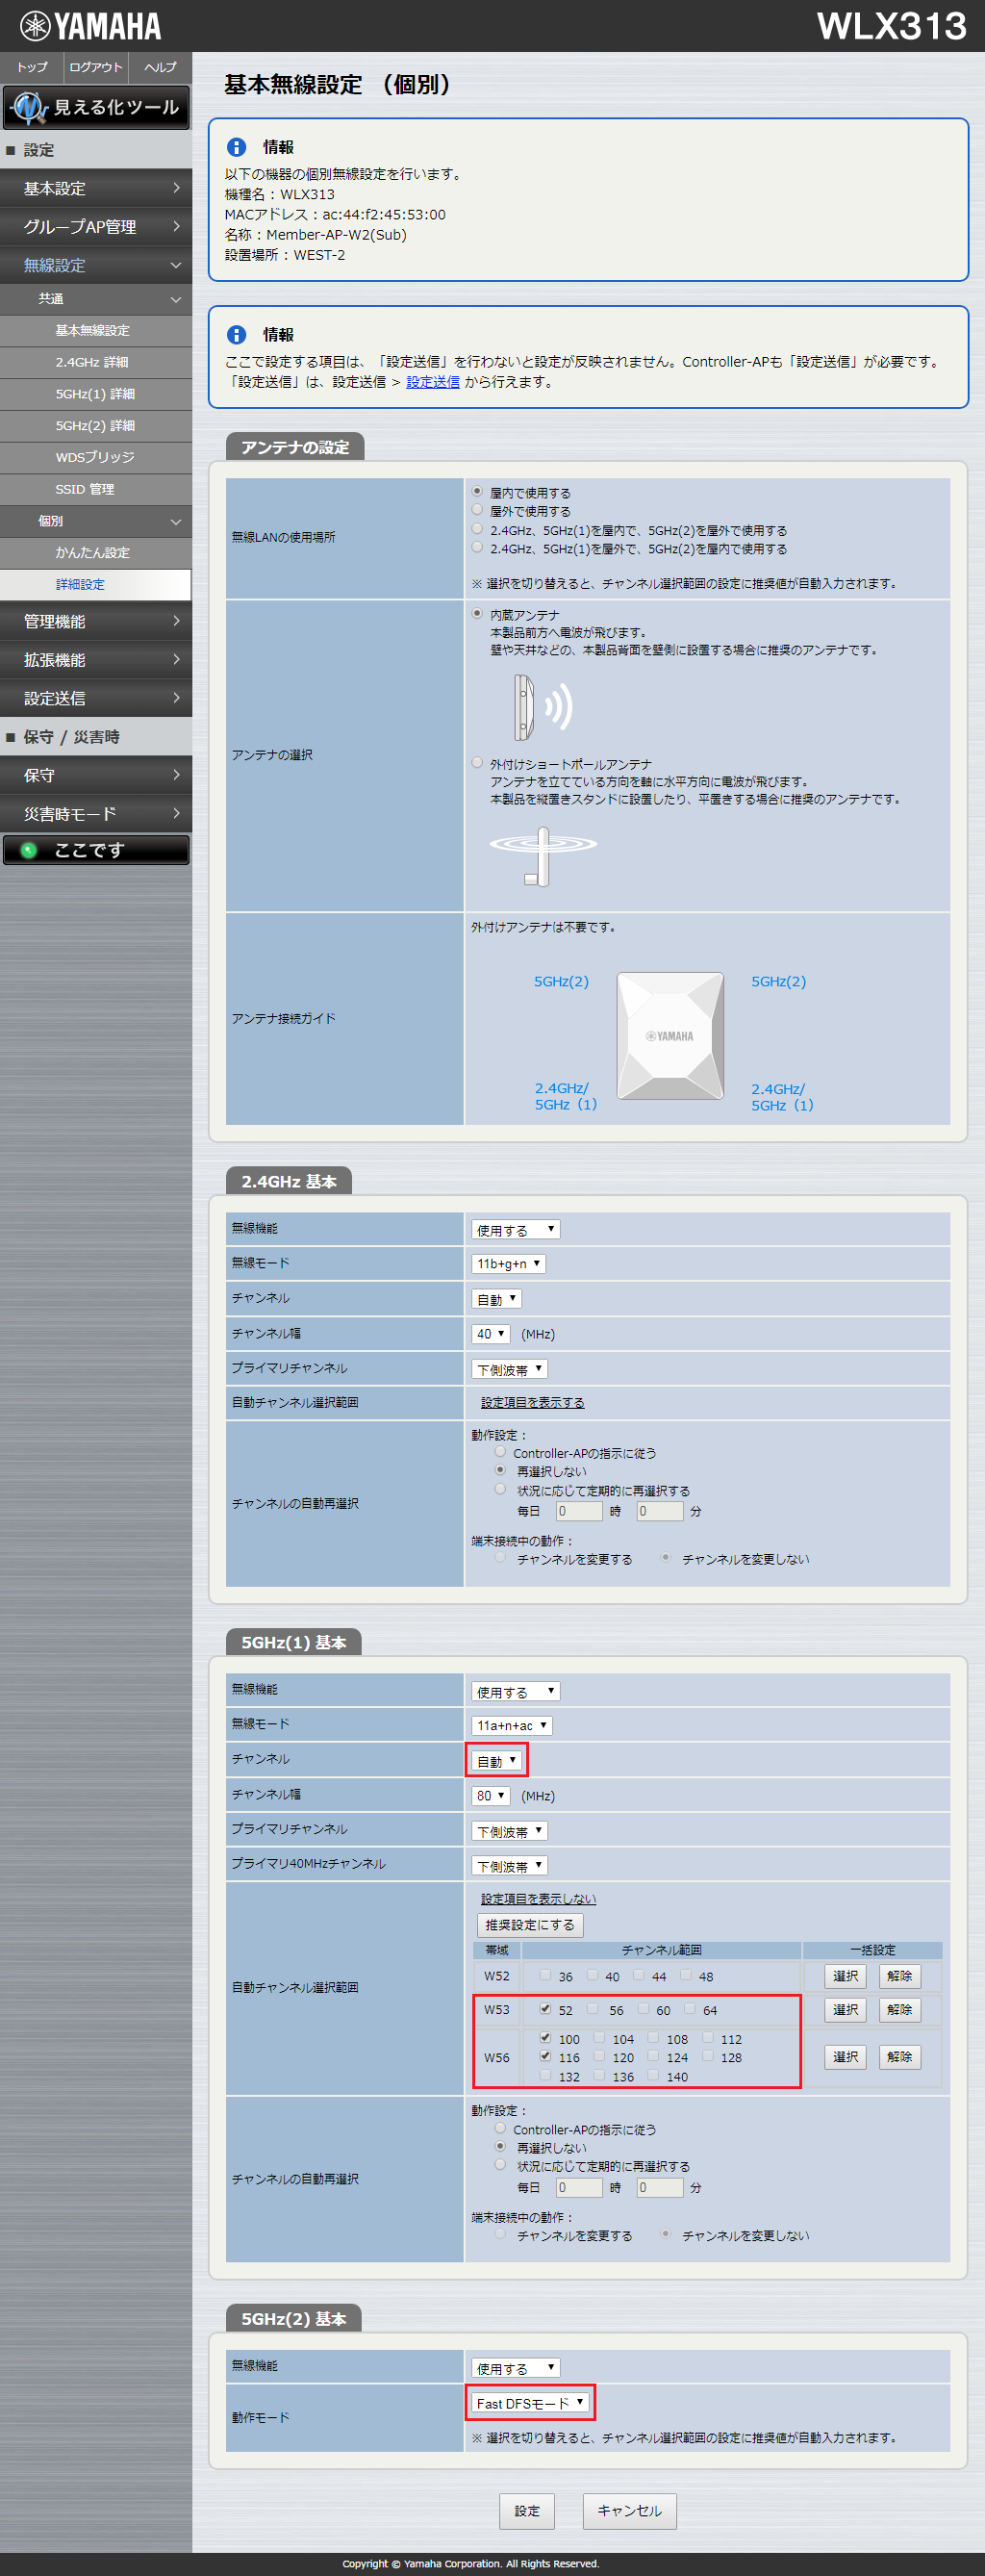Click the WLX313 device image in antenna guide

point(670,1036)
